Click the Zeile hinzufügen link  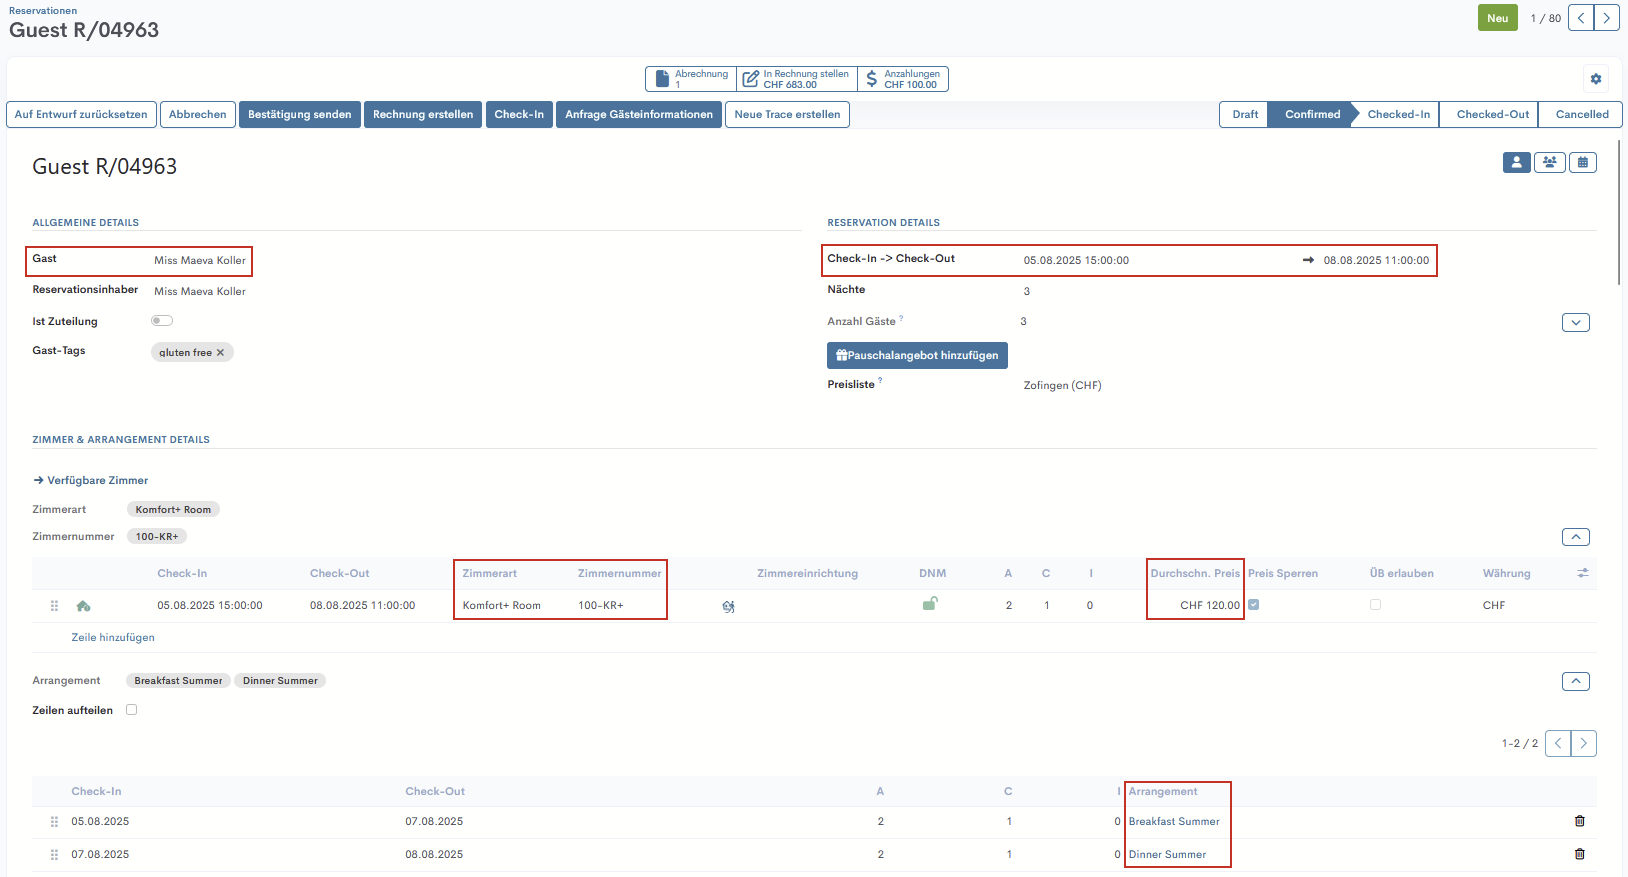click(113, 638)
